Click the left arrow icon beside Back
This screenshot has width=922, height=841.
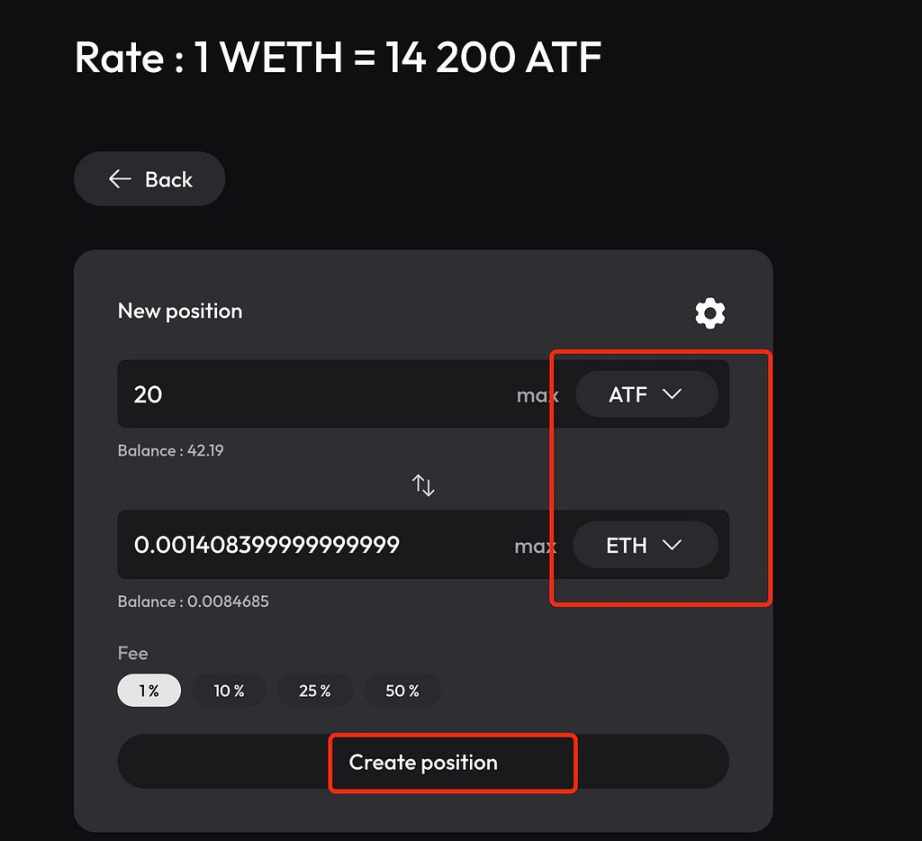(120, 179)
